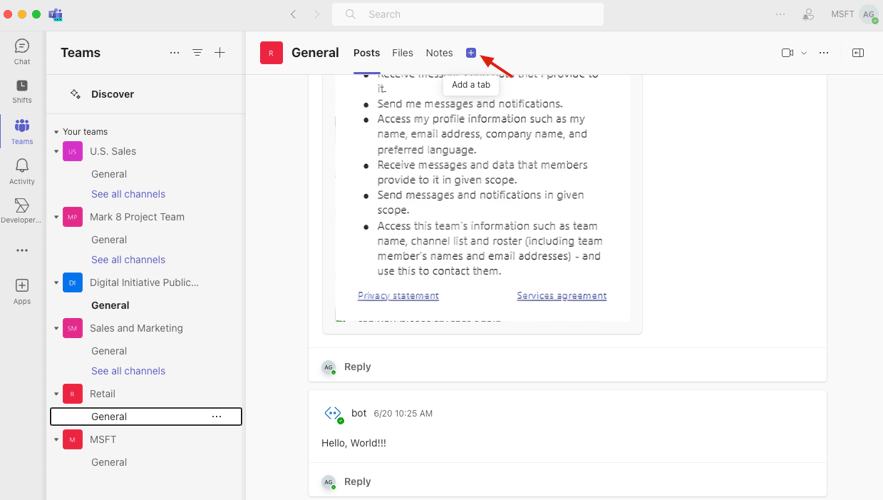Go back with the navigation arrow
The height and width of the screenshot is (500, 883).
tap(293, 14)
